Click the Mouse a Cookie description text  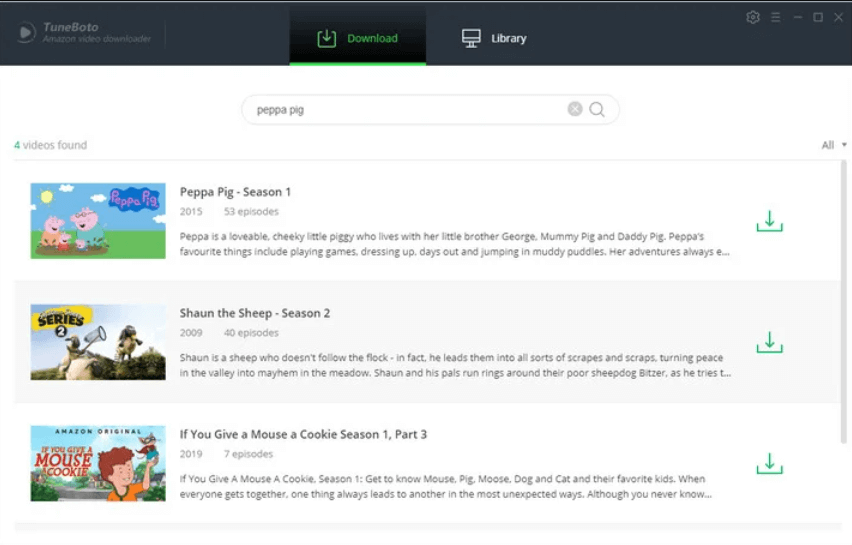[x=446, y=486]
